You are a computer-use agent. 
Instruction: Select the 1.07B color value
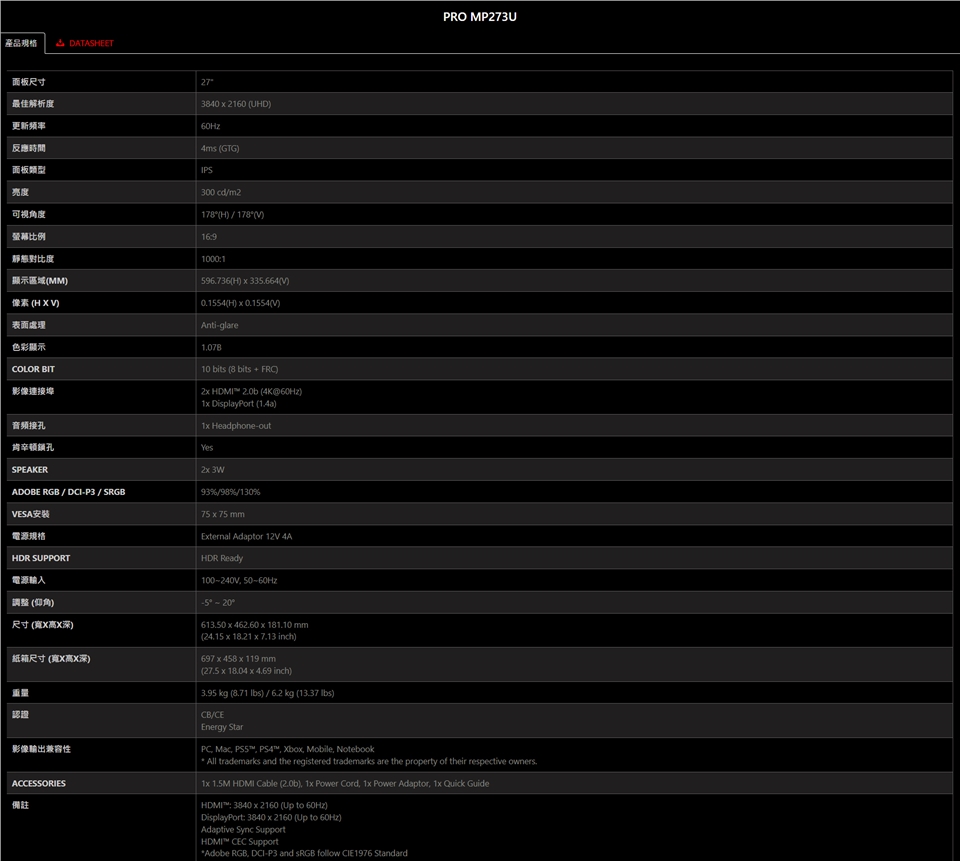tap(211, 347)
